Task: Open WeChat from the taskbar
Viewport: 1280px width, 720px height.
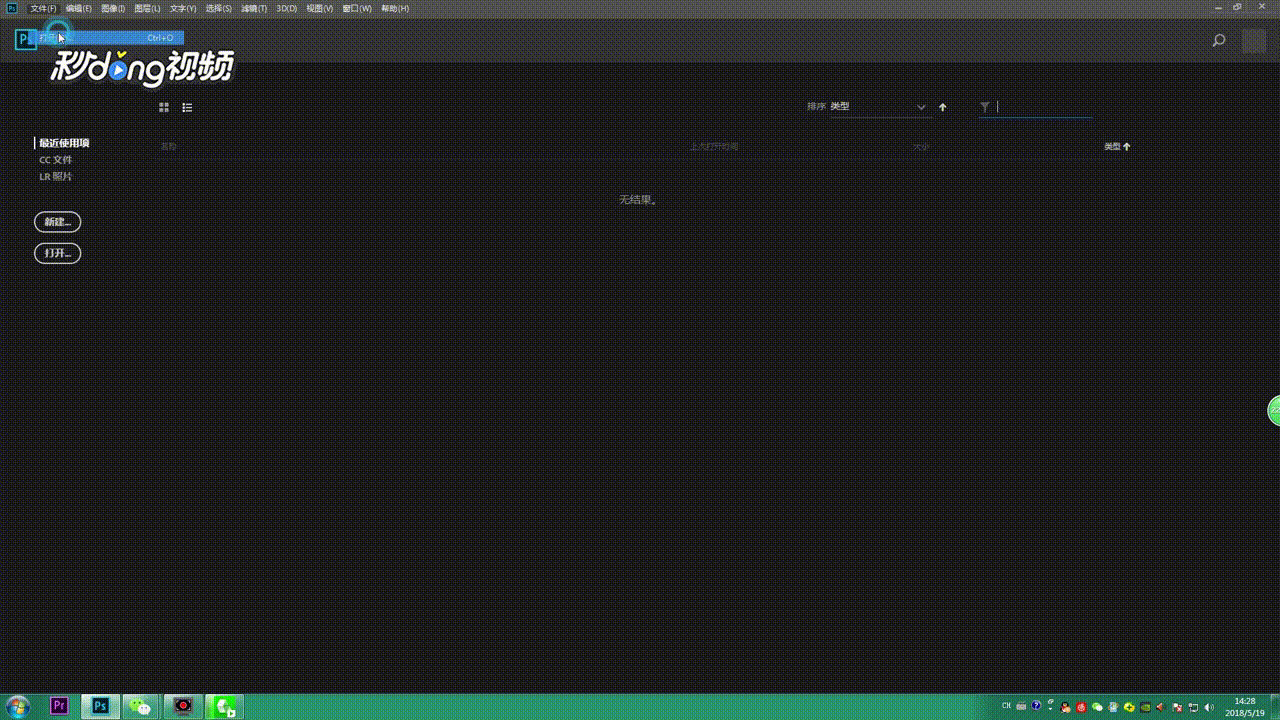Action: pos(141,706)
